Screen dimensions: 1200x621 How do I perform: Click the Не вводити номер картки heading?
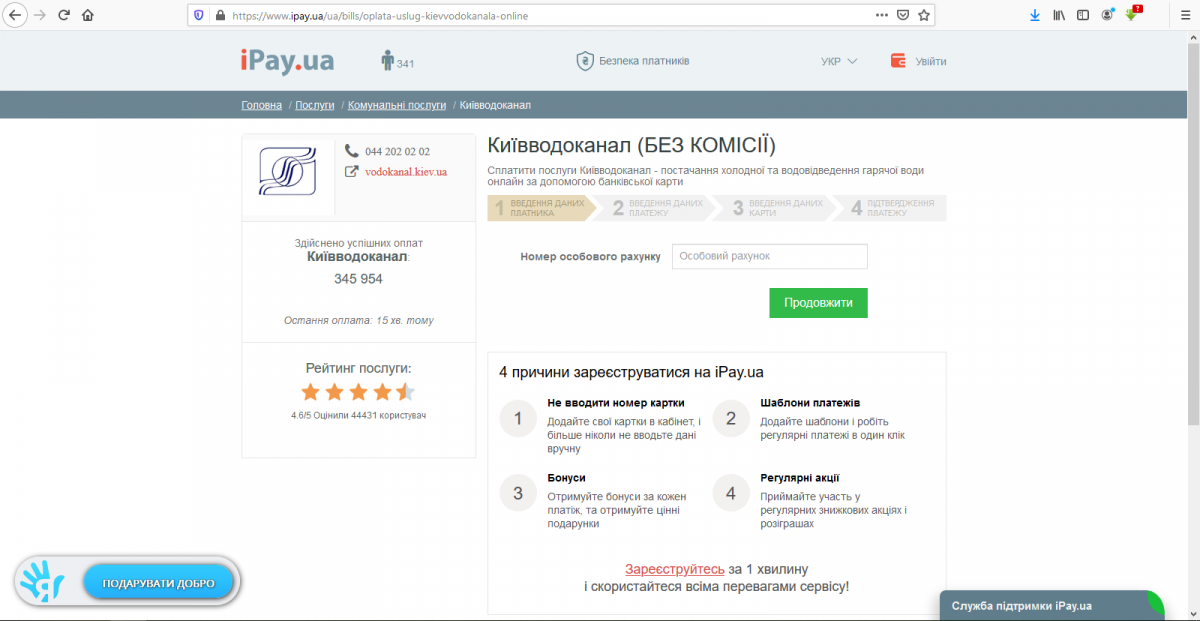pyautogui.click(x=617, y=403)
